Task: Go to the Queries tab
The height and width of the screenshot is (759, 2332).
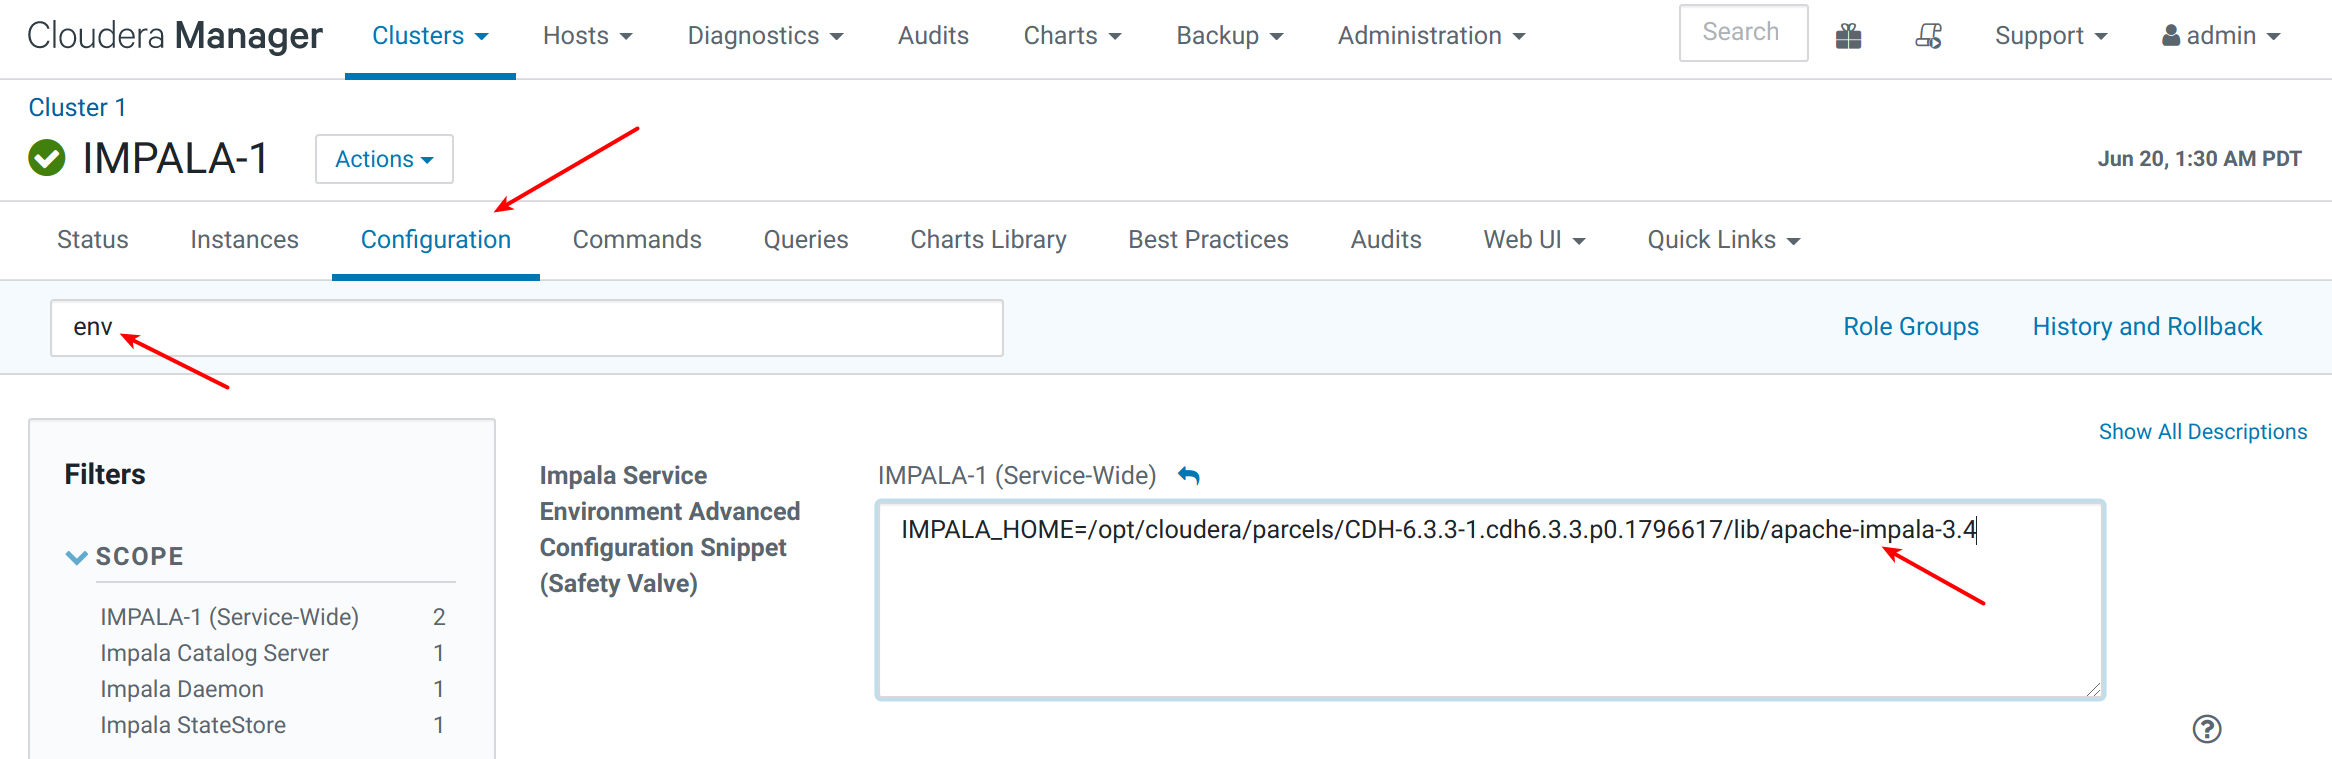Action: tap(806, 240)
